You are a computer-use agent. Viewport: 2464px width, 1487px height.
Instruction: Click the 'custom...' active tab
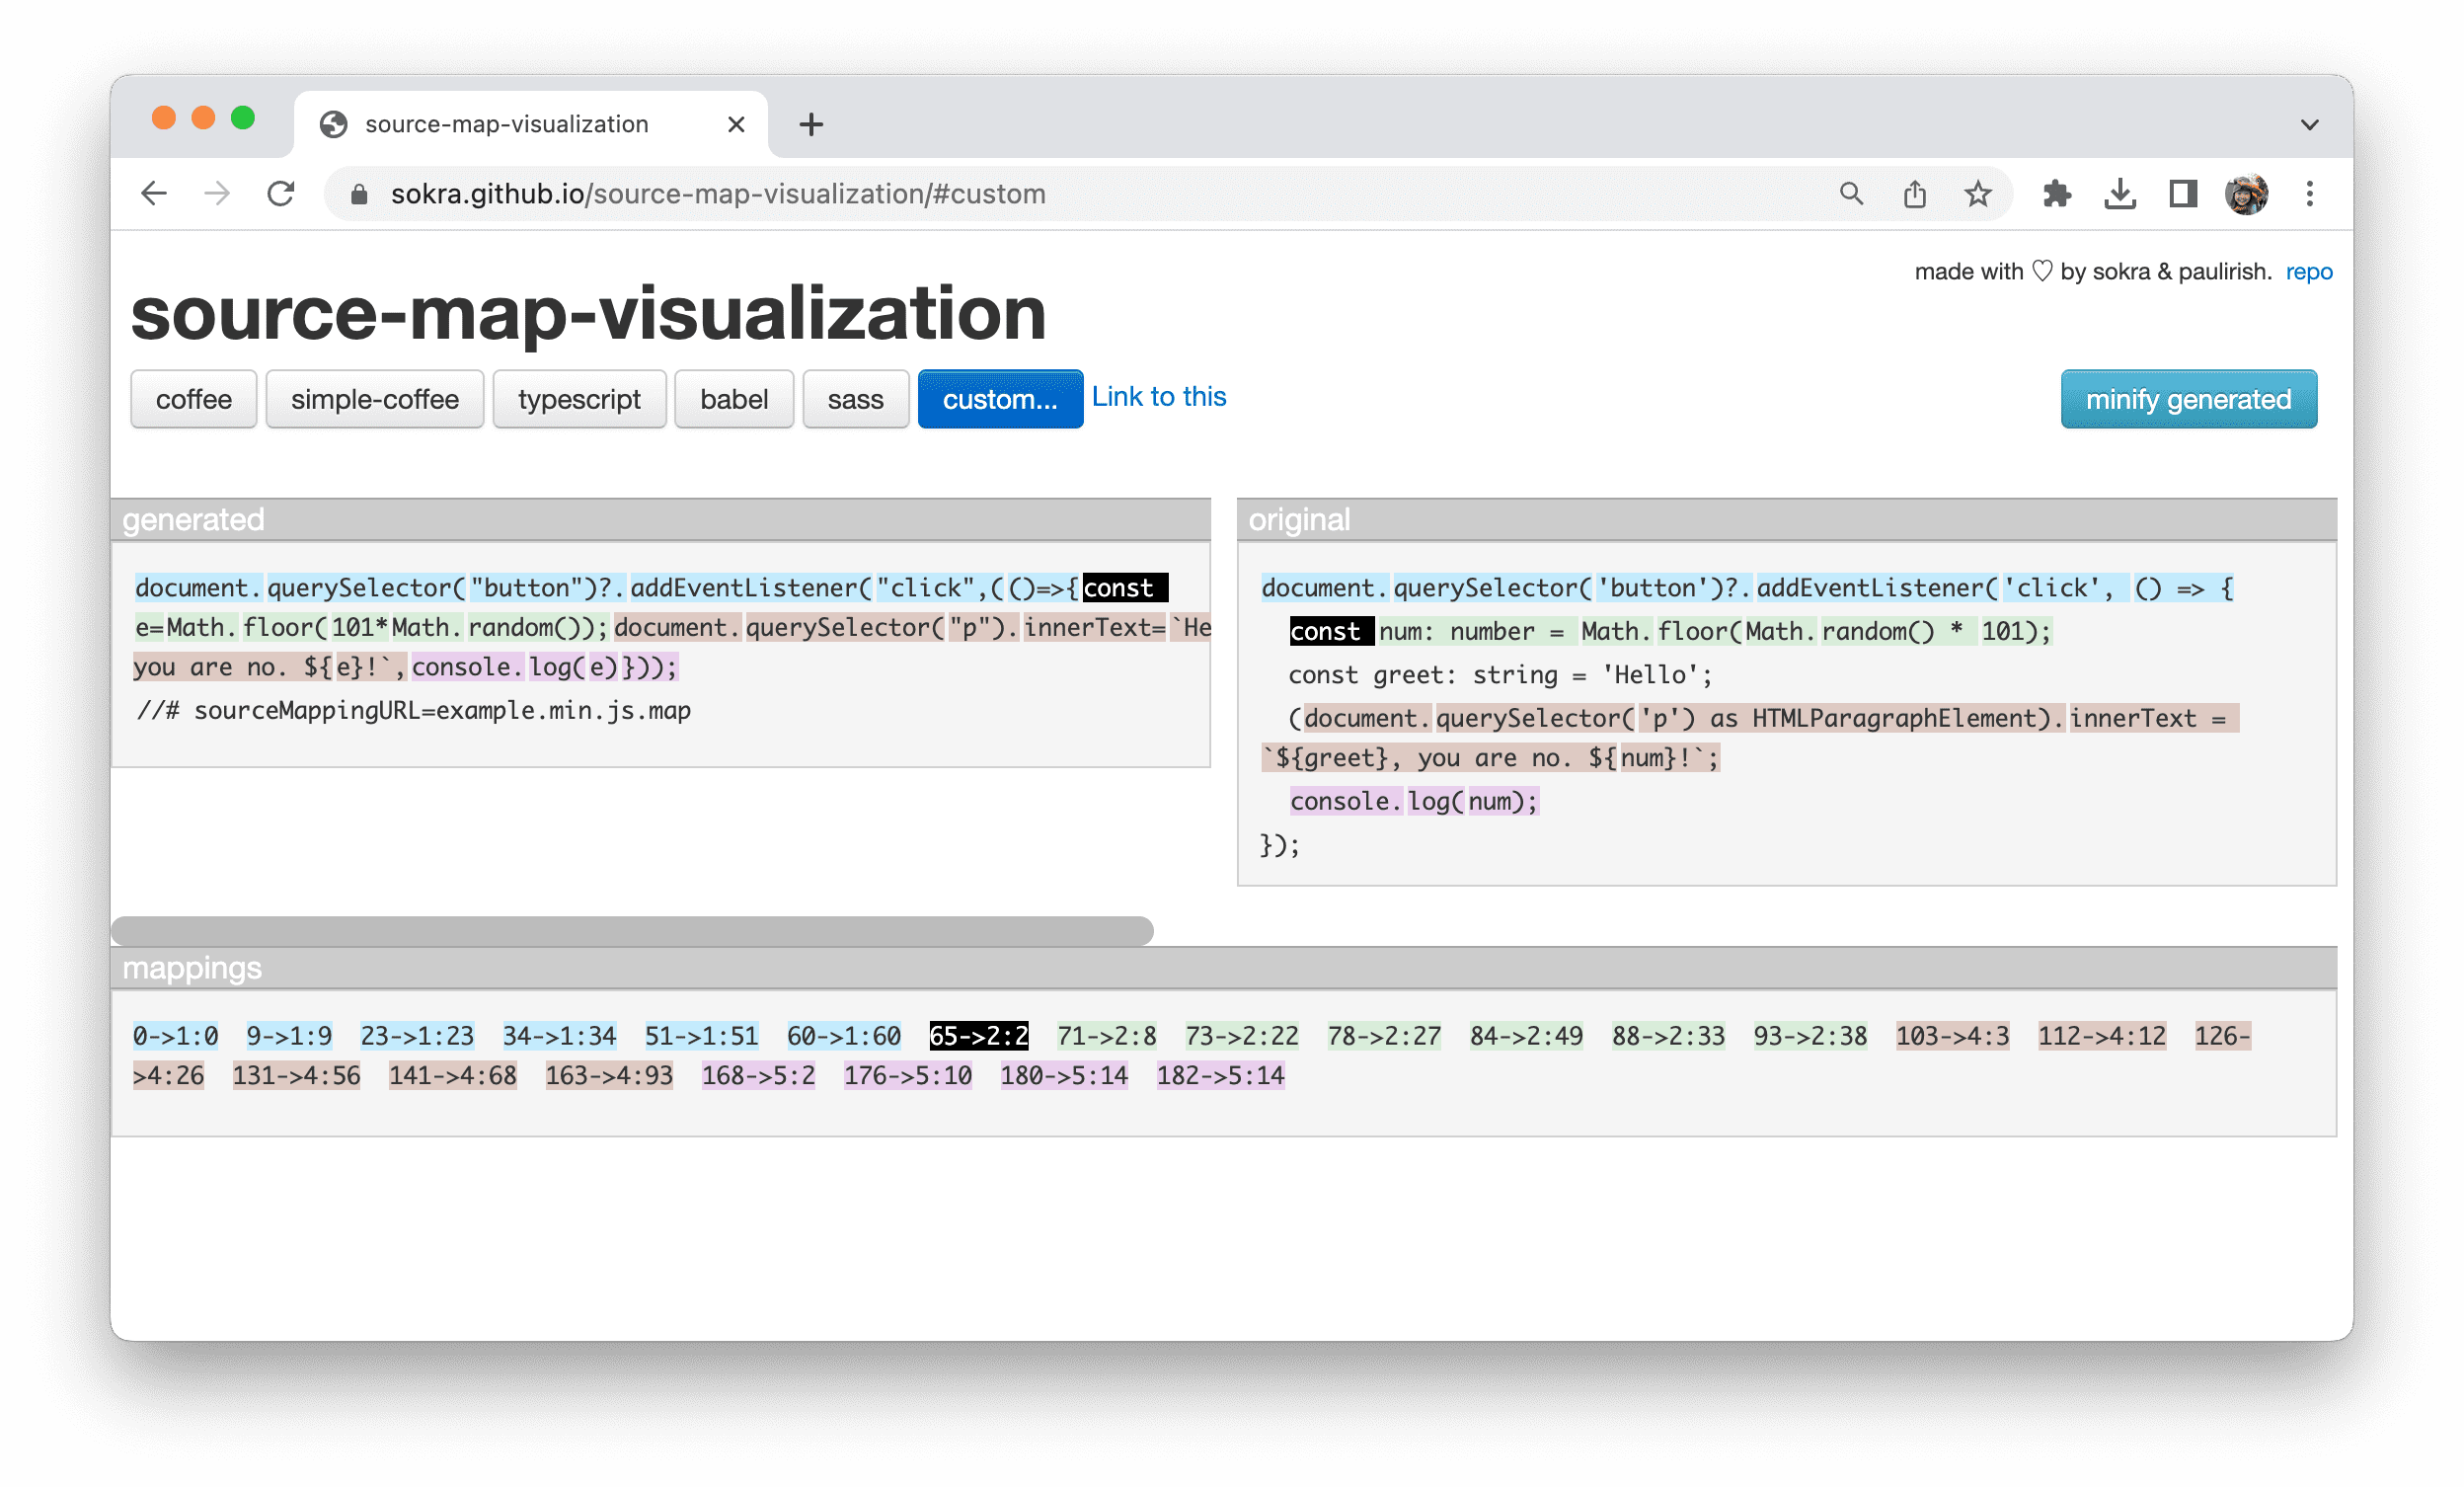pos(1000,398)
